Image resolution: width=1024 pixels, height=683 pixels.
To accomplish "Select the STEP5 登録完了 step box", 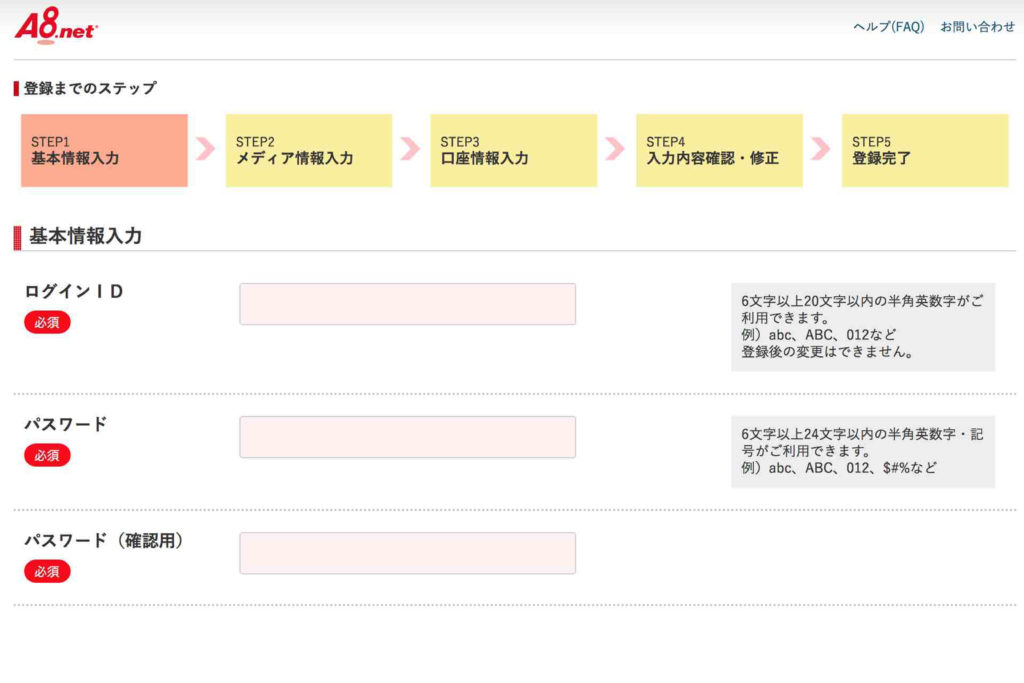I will pos(924,150).
